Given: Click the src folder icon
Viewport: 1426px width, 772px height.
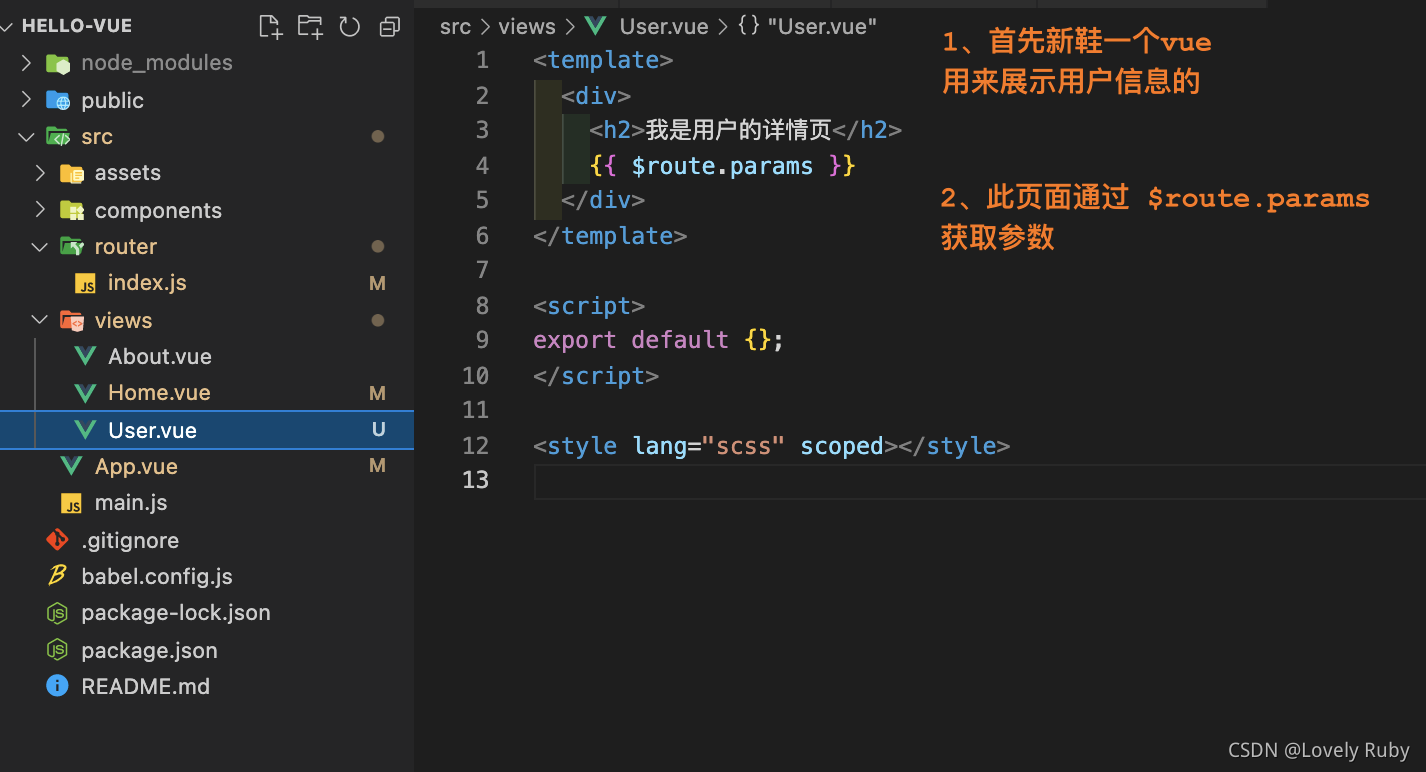Looking at the screenshot, I should coord(58,137).
